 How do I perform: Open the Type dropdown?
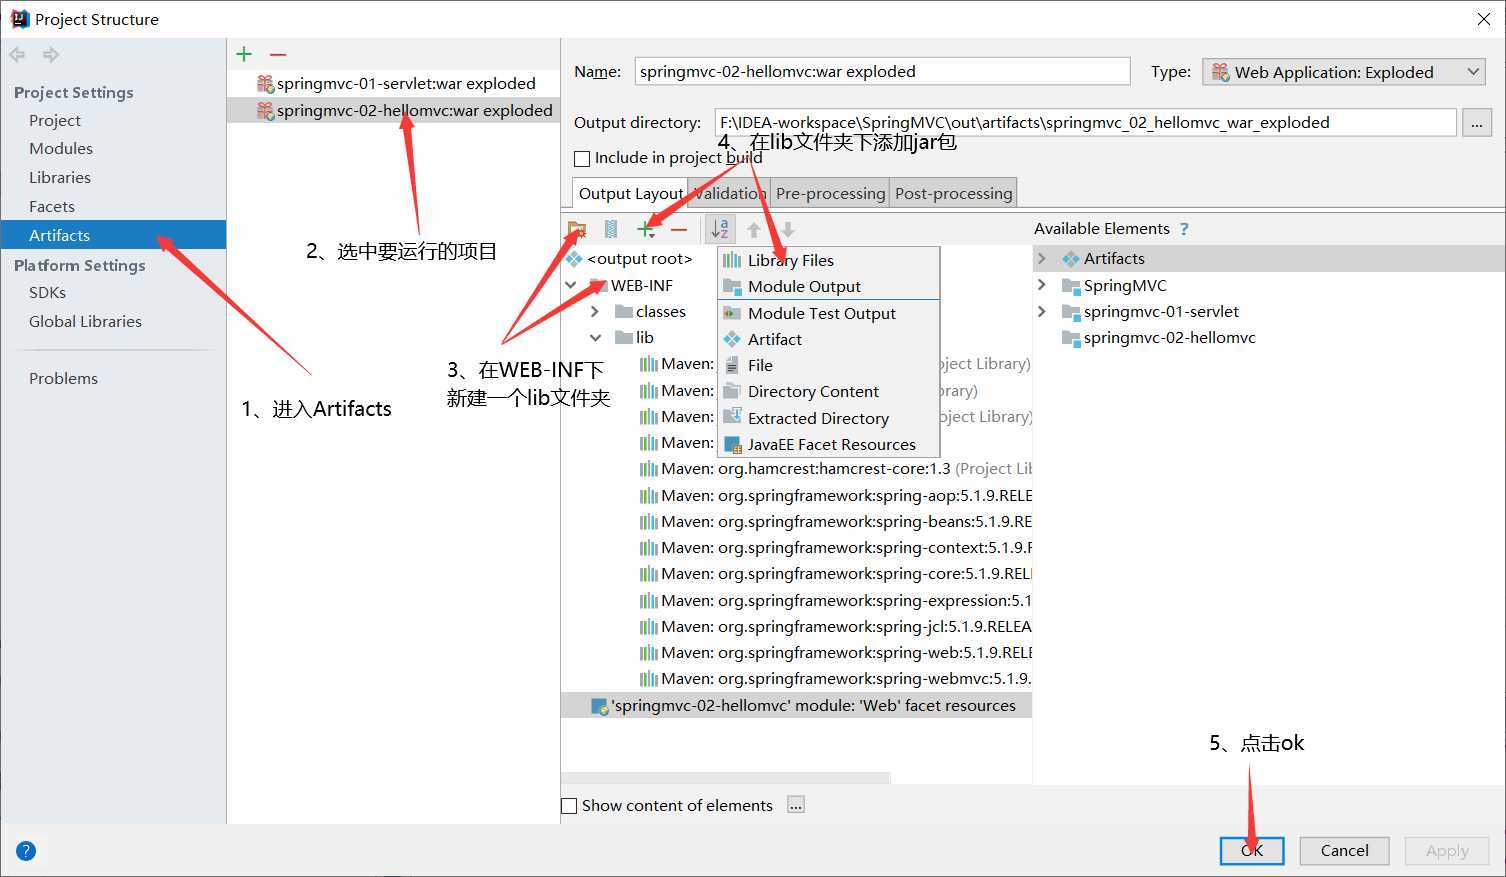click(1344, 72)
